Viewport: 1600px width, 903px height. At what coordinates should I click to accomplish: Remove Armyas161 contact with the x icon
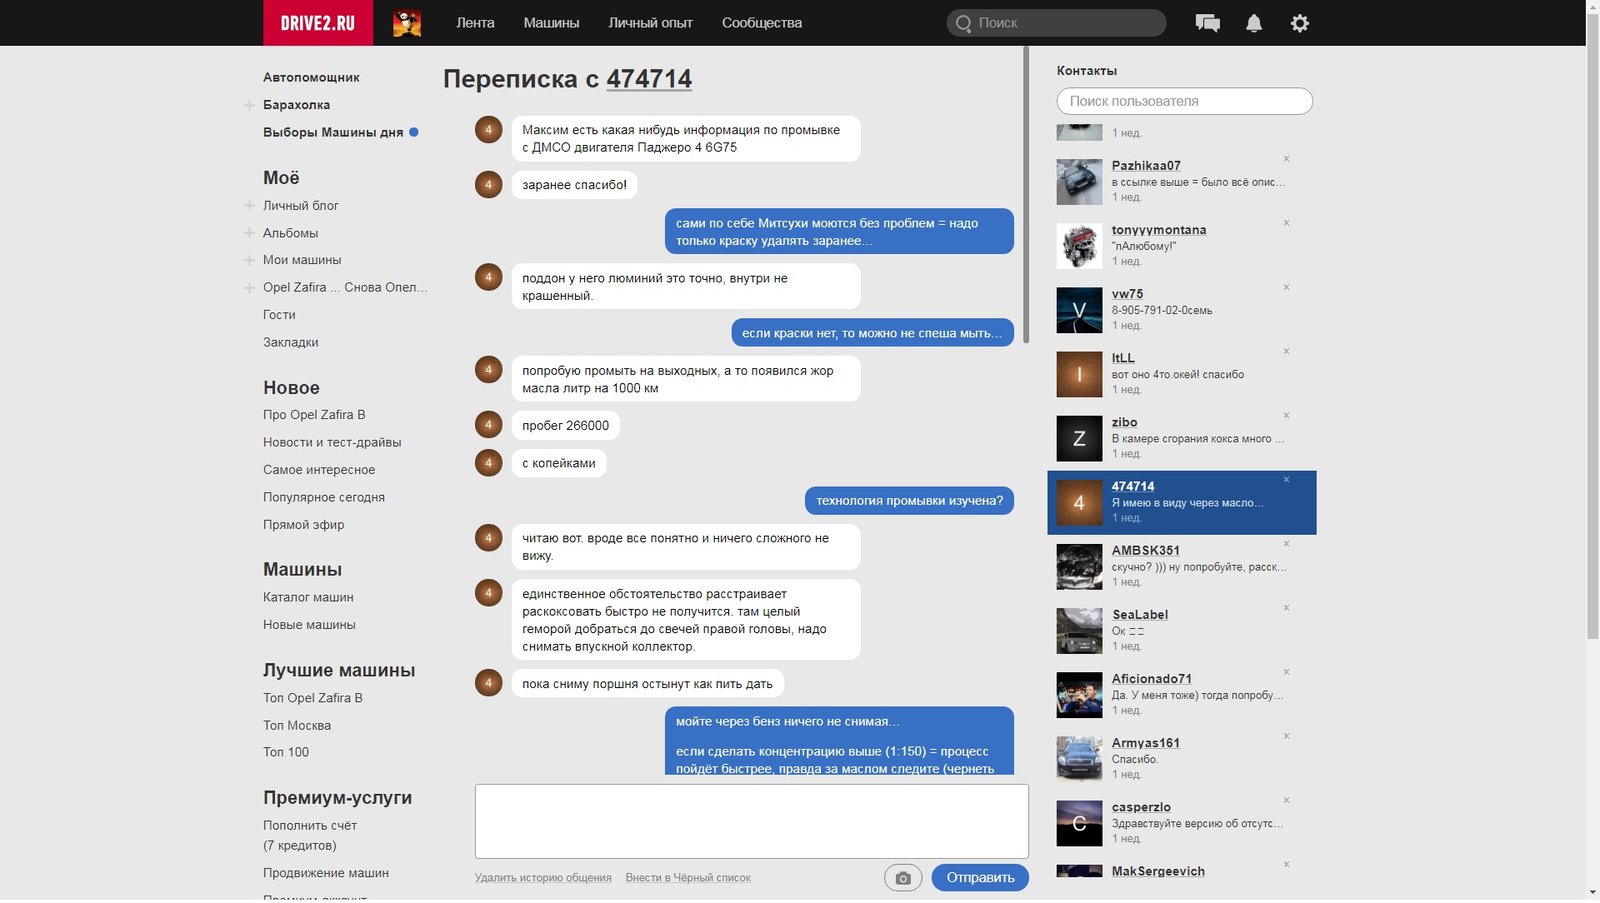point(1286,736)
